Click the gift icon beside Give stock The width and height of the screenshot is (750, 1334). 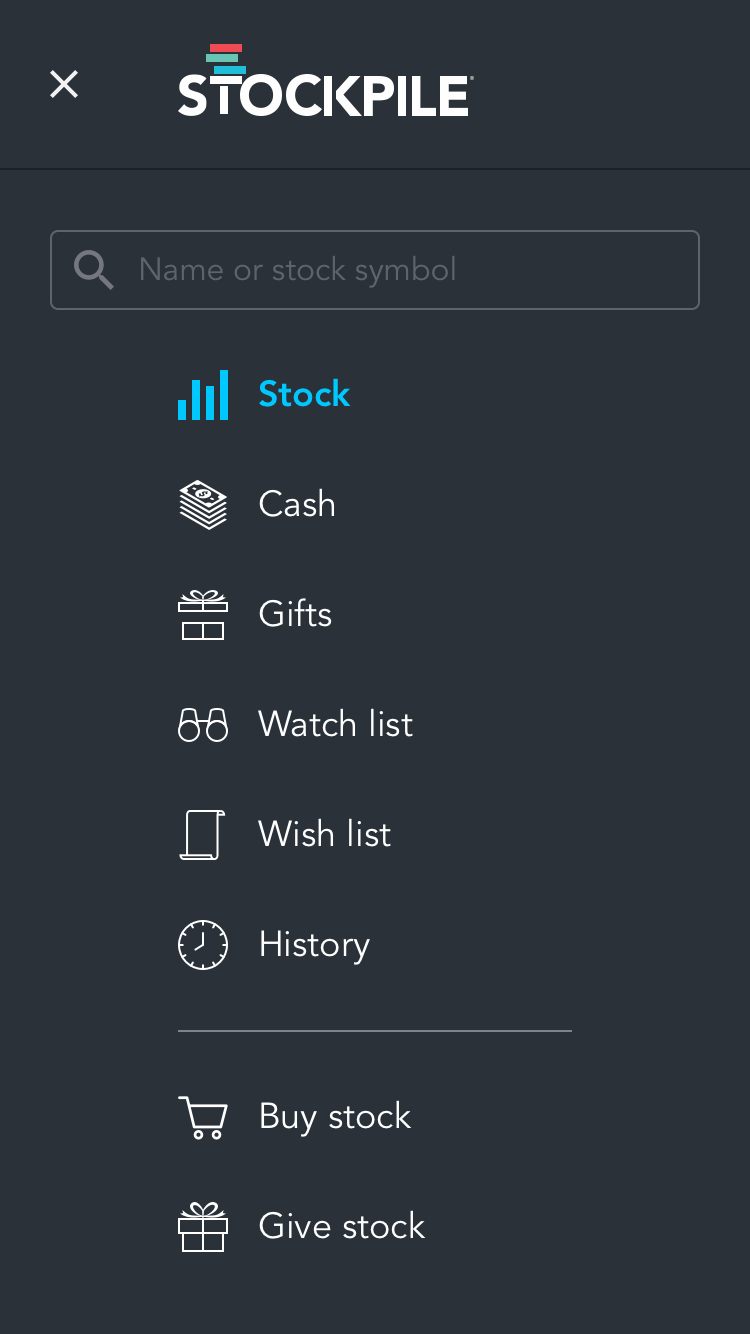coord(203,1227)
